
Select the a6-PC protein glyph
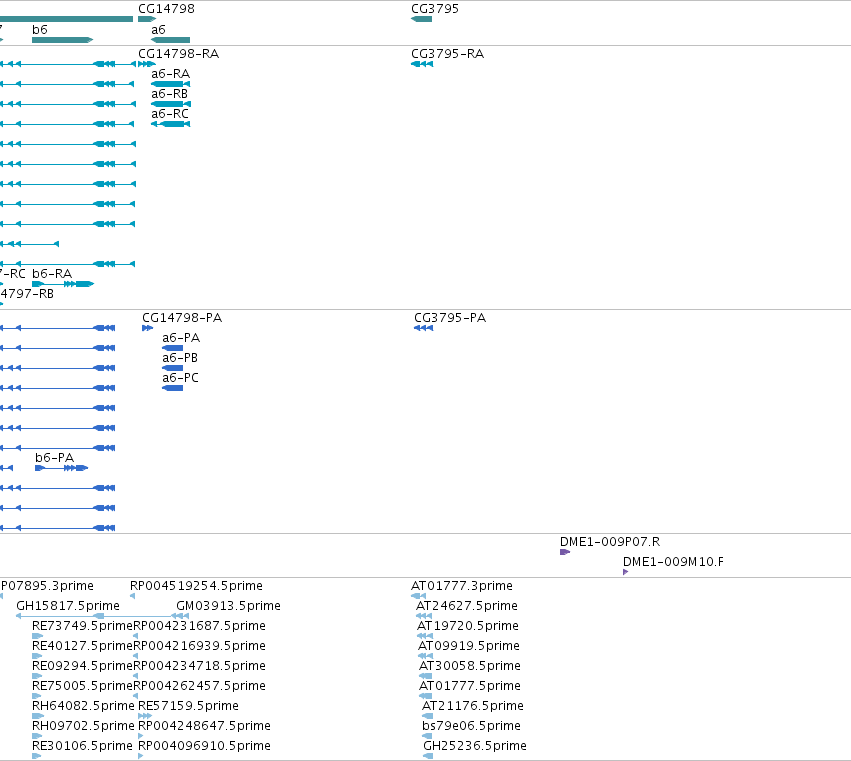(x=173, y=388)
